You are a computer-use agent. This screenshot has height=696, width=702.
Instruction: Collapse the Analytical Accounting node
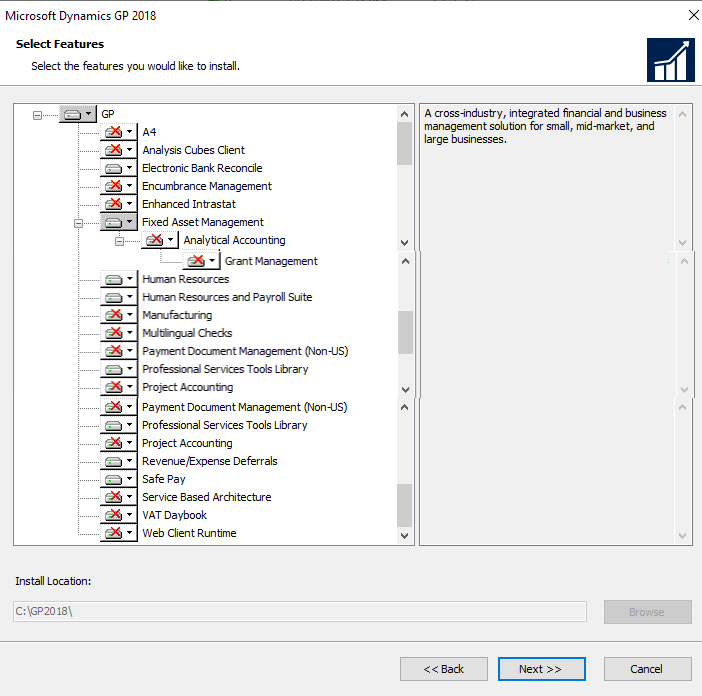click(120, 242)
